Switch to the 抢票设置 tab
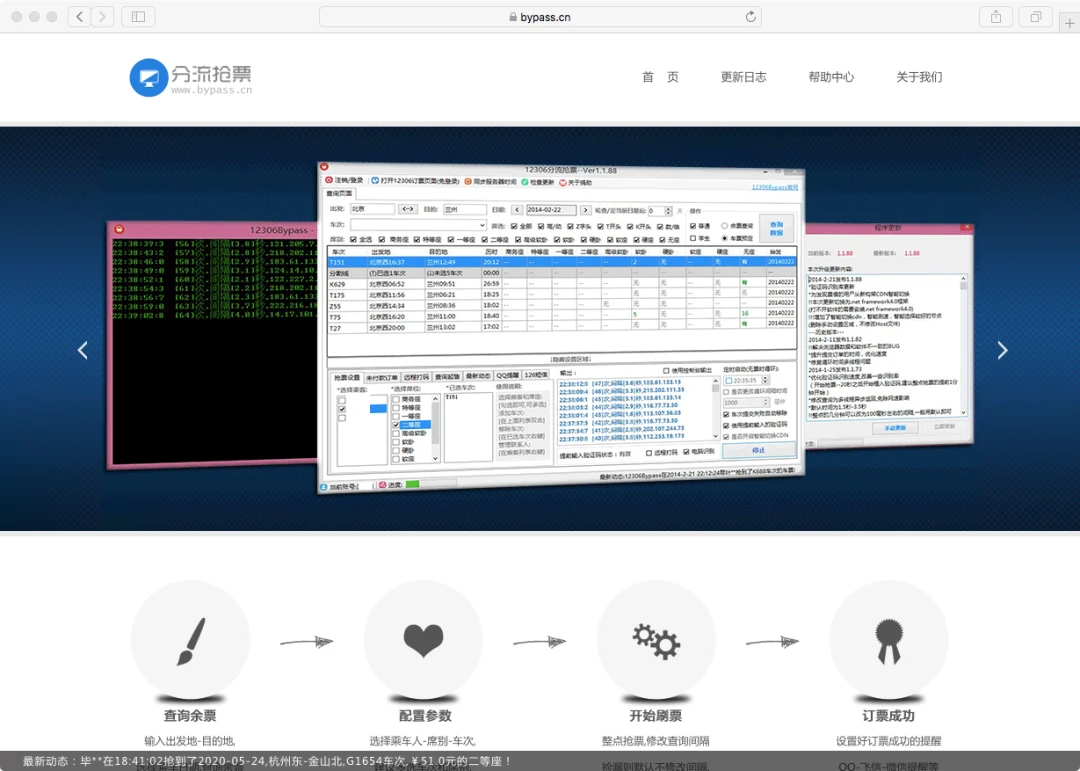 pyautogui.click(x=346, y=378)
